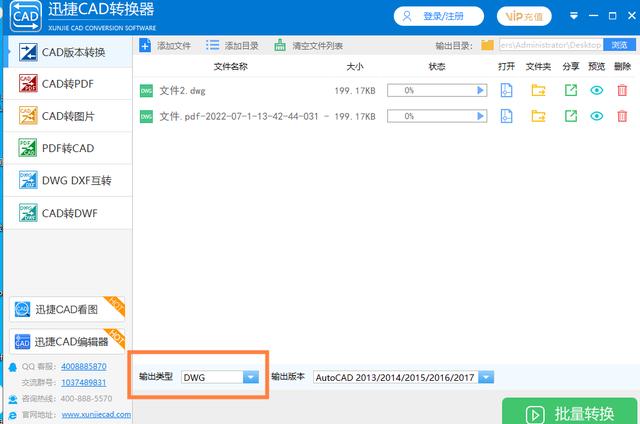The width and height of the screenshot is (640, 424).
Task: Click the 咨询热线 support icon
Action: (x=13, y=399)
